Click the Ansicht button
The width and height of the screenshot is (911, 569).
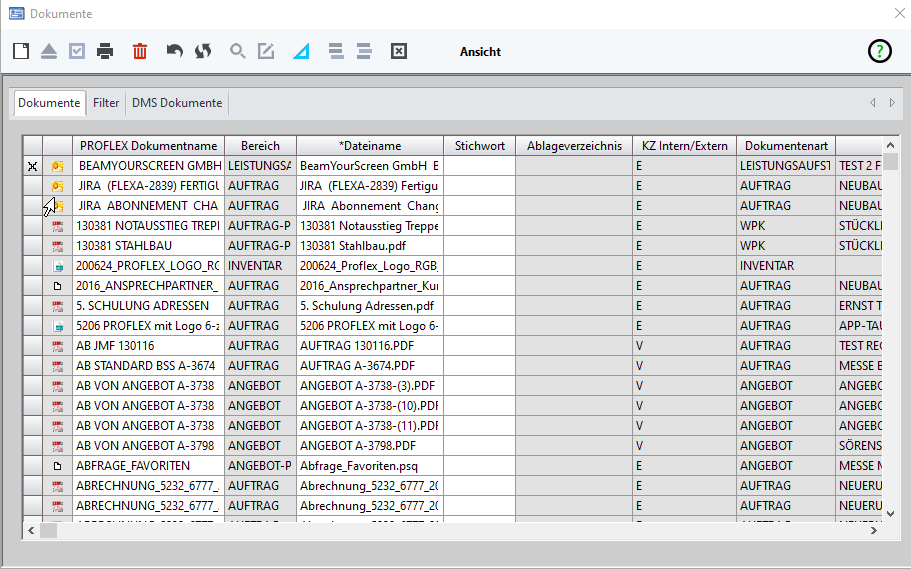click(480, 52)
